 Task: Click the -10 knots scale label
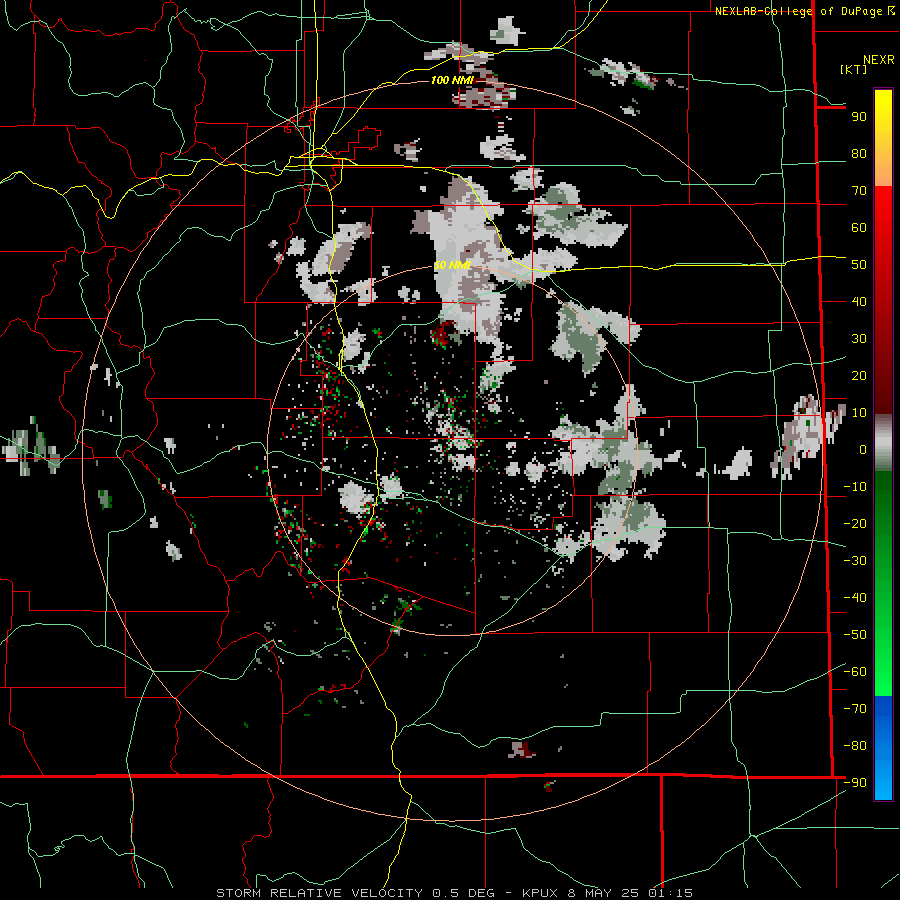click(855, 487)
